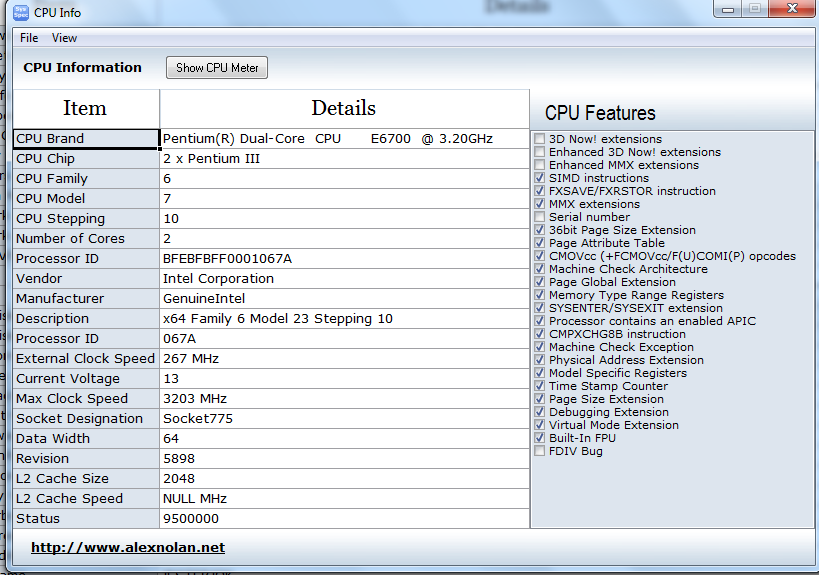The image size is (819, 575).
Task: Toggle Processor contains an enabled APIC checkbox
Action: point(540,321)
